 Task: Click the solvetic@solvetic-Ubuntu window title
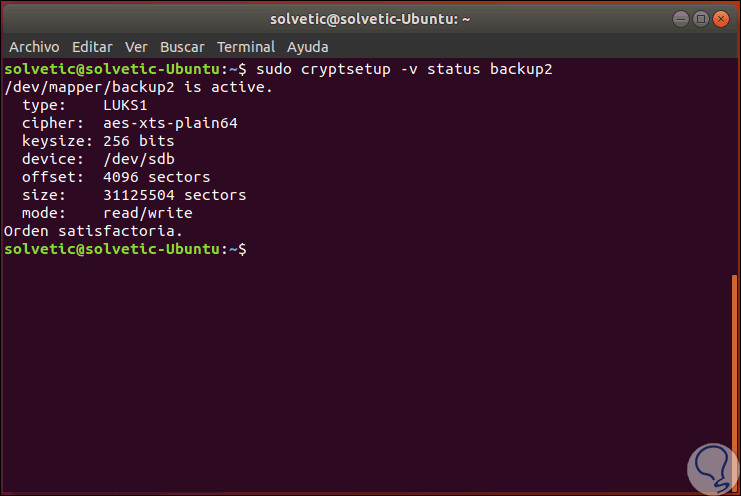click(x=370, y=18)
